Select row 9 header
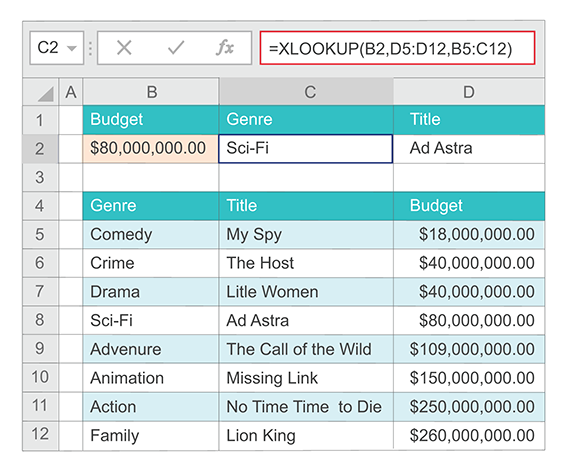Image resolution: width=567 pixels, height=471 pixels. click(40, 349)
